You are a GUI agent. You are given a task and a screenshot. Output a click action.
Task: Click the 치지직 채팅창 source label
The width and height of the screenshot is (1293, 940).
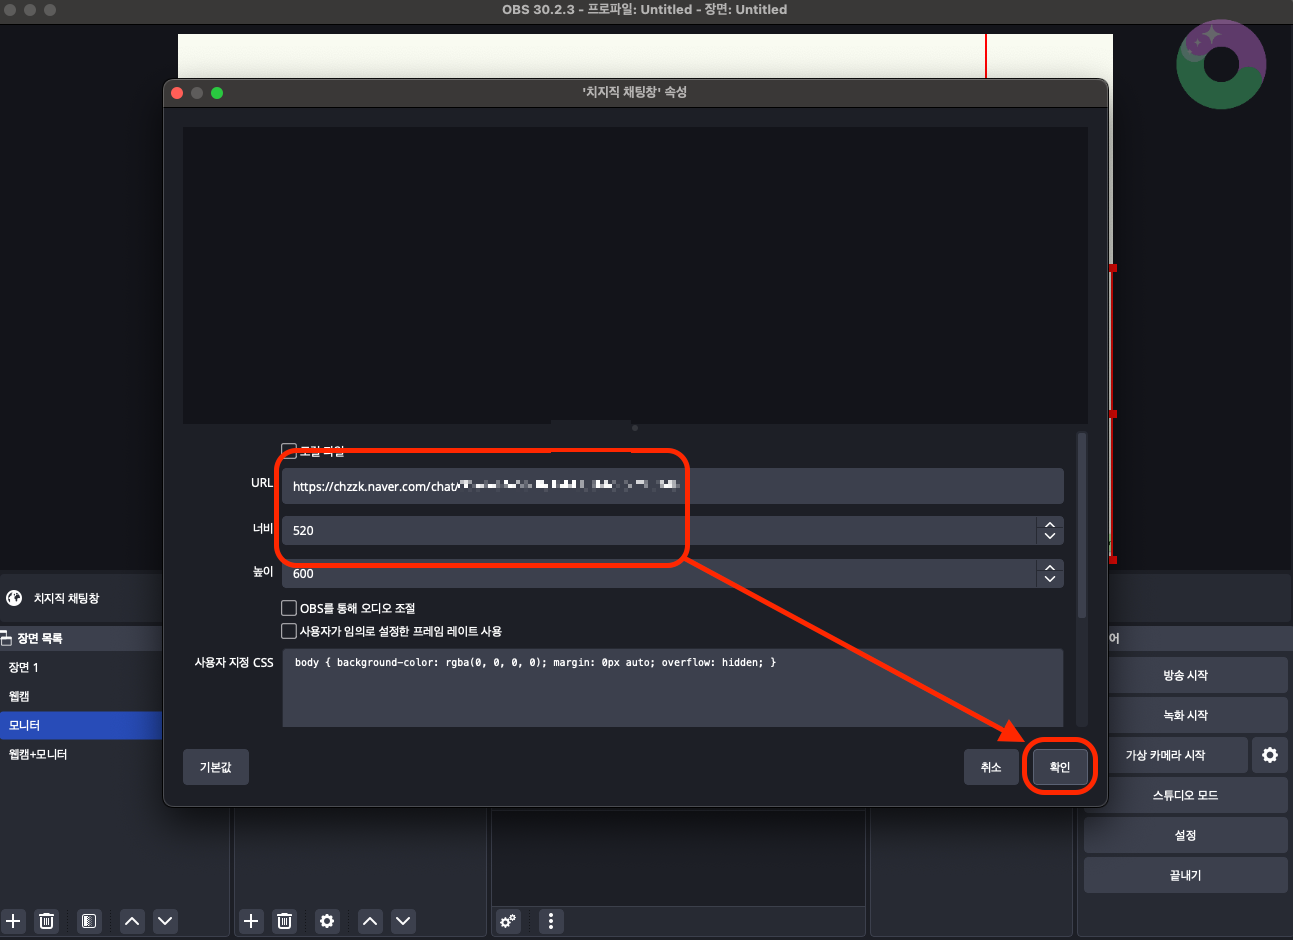pos(67,598)
